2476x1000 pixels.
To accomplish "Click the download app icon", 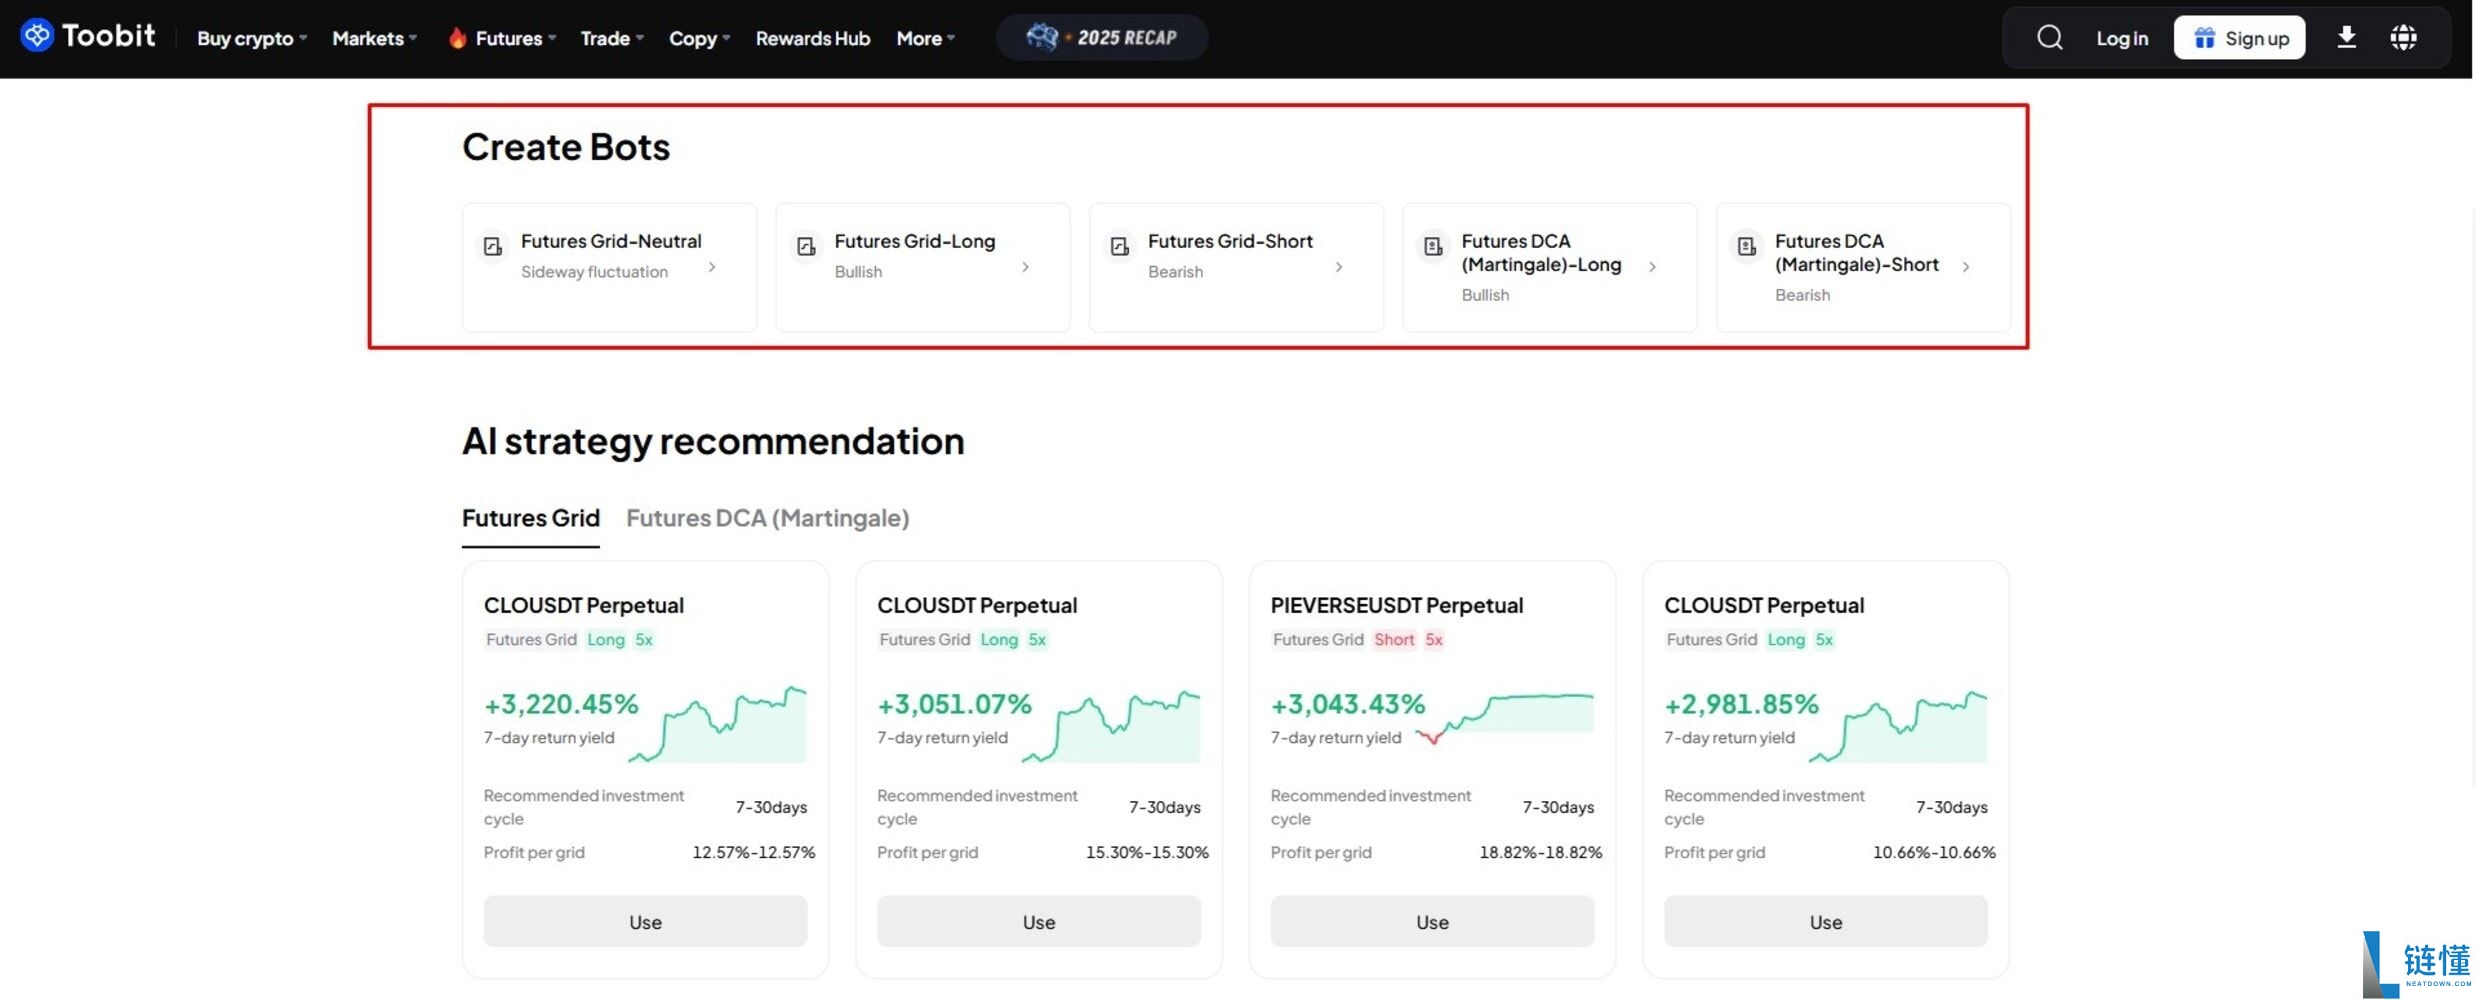I will 2346,38.
